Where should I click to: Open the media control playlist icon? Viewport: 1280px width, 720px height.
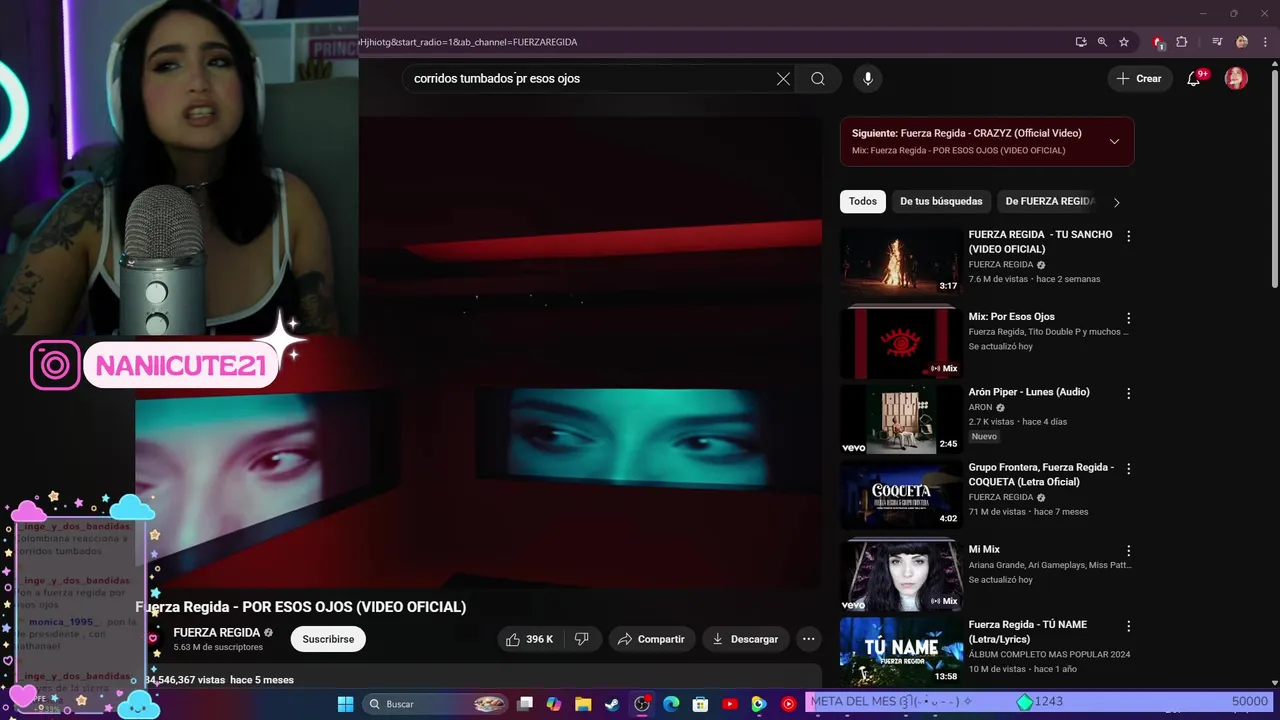click(1217, 42)
